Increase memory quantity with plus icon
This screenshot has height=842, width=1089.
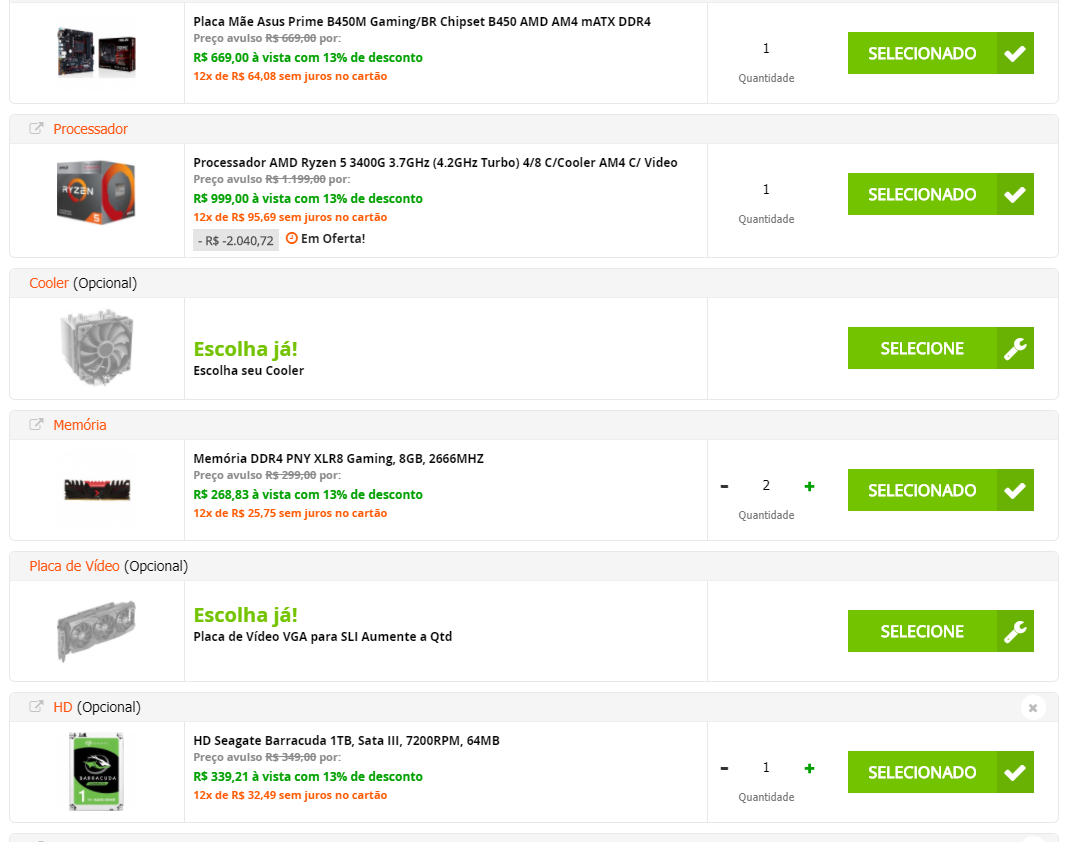pos(809,486)
